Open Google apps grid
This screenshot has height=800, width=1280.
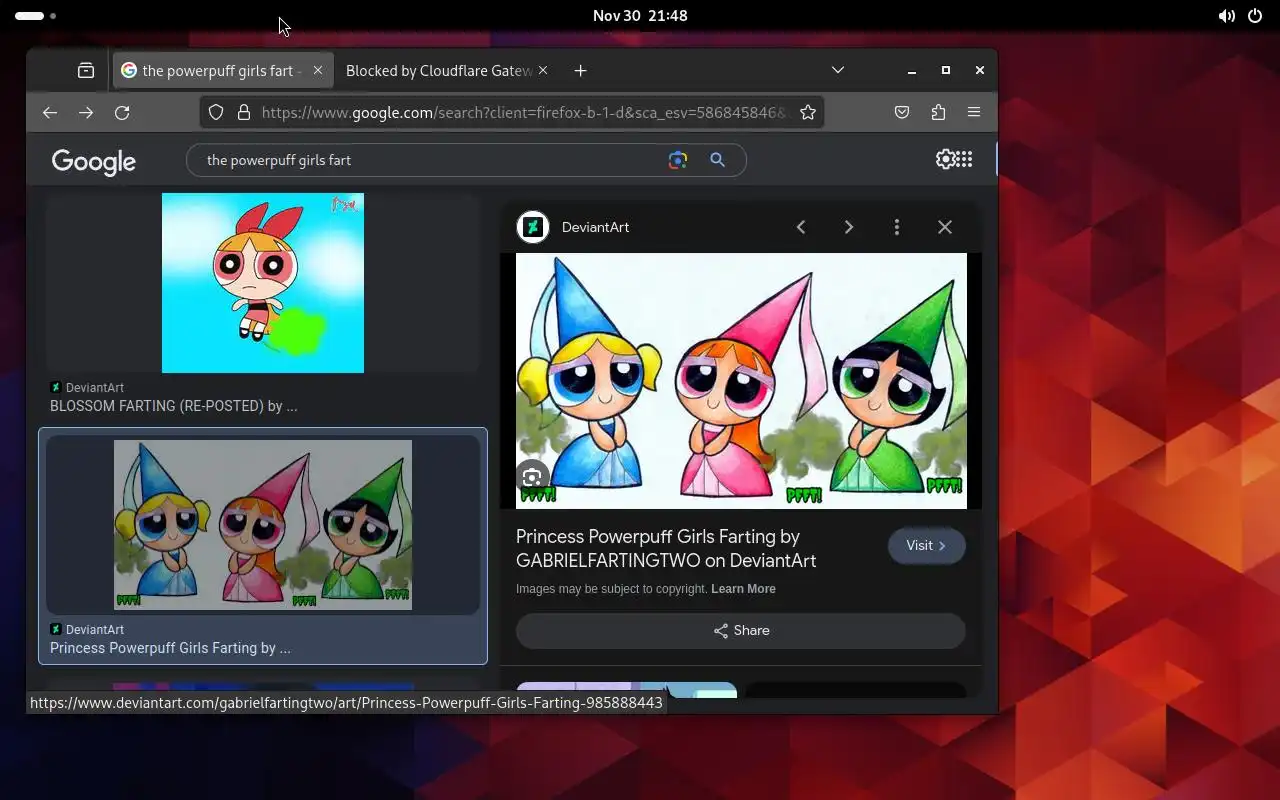click(x=964, y=159)
